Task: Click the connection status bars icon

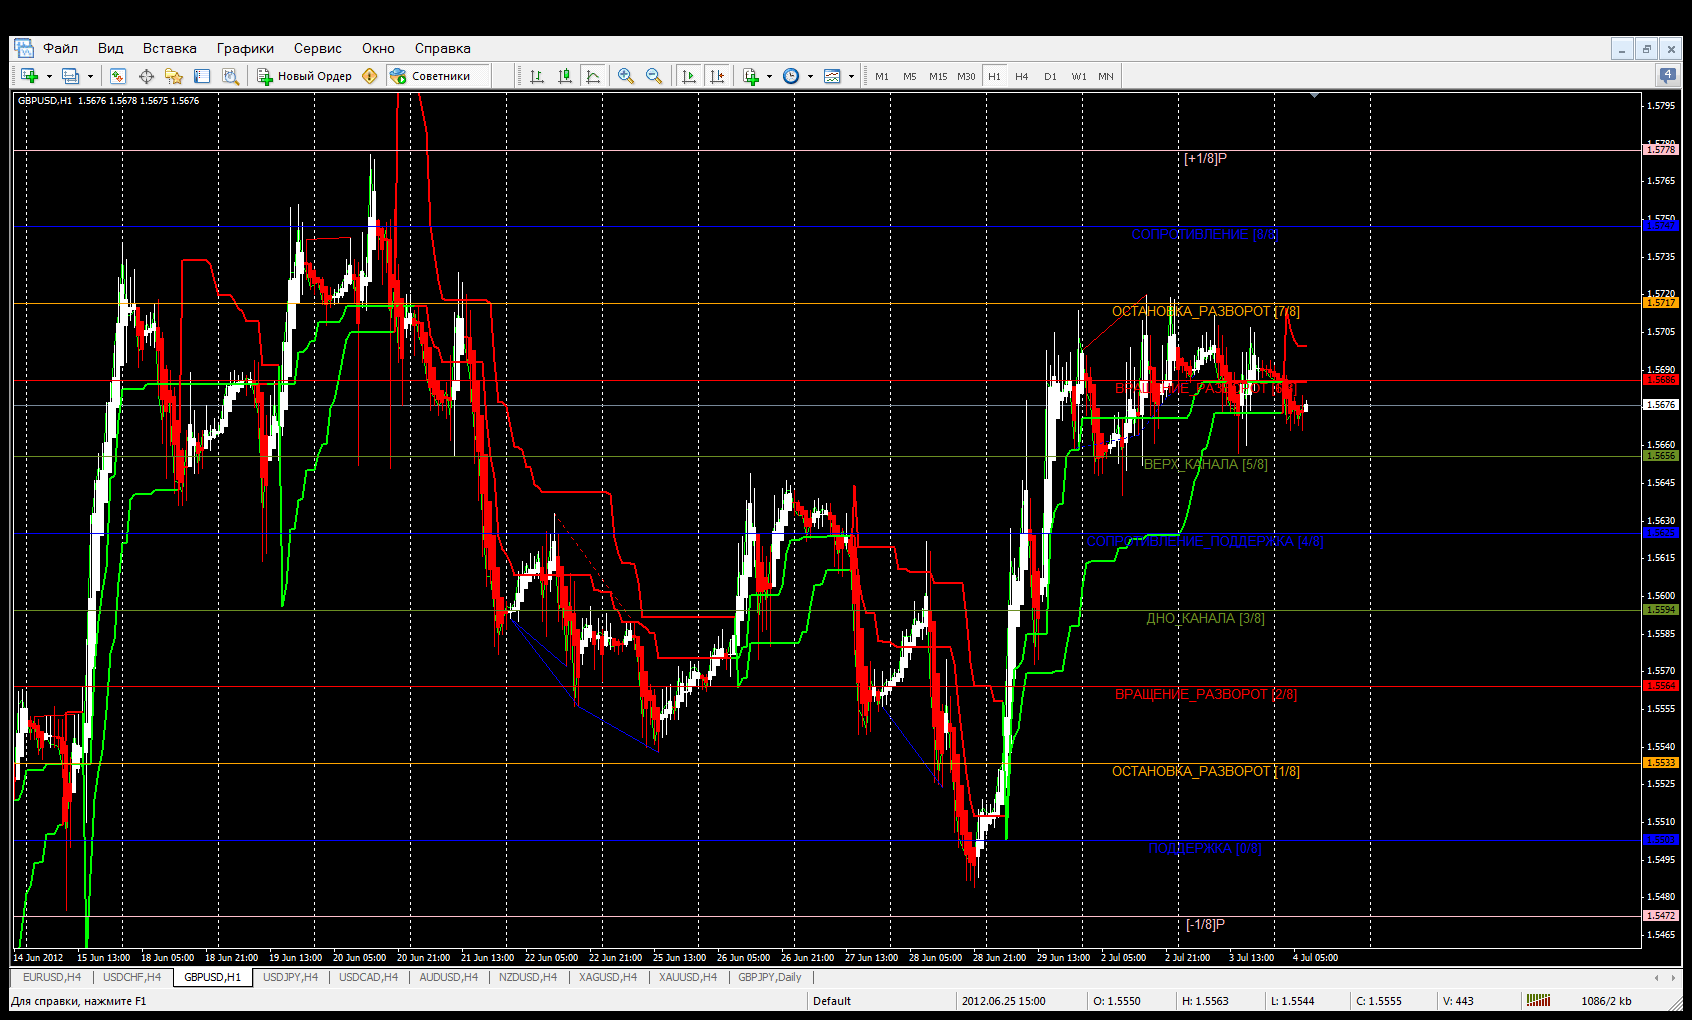Action: click(1539, 1000)
